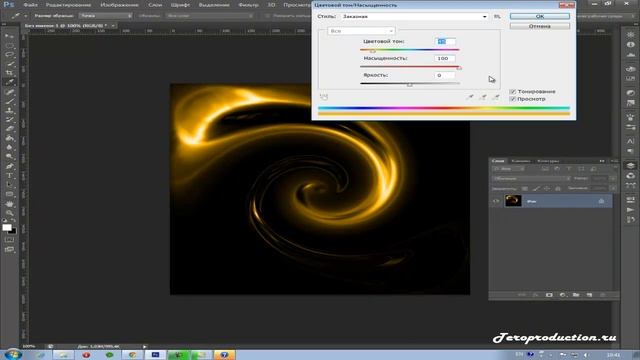The image size is (640, 360).
Task: Select the Rectangular Marquee tool
Action: (9, 45)
